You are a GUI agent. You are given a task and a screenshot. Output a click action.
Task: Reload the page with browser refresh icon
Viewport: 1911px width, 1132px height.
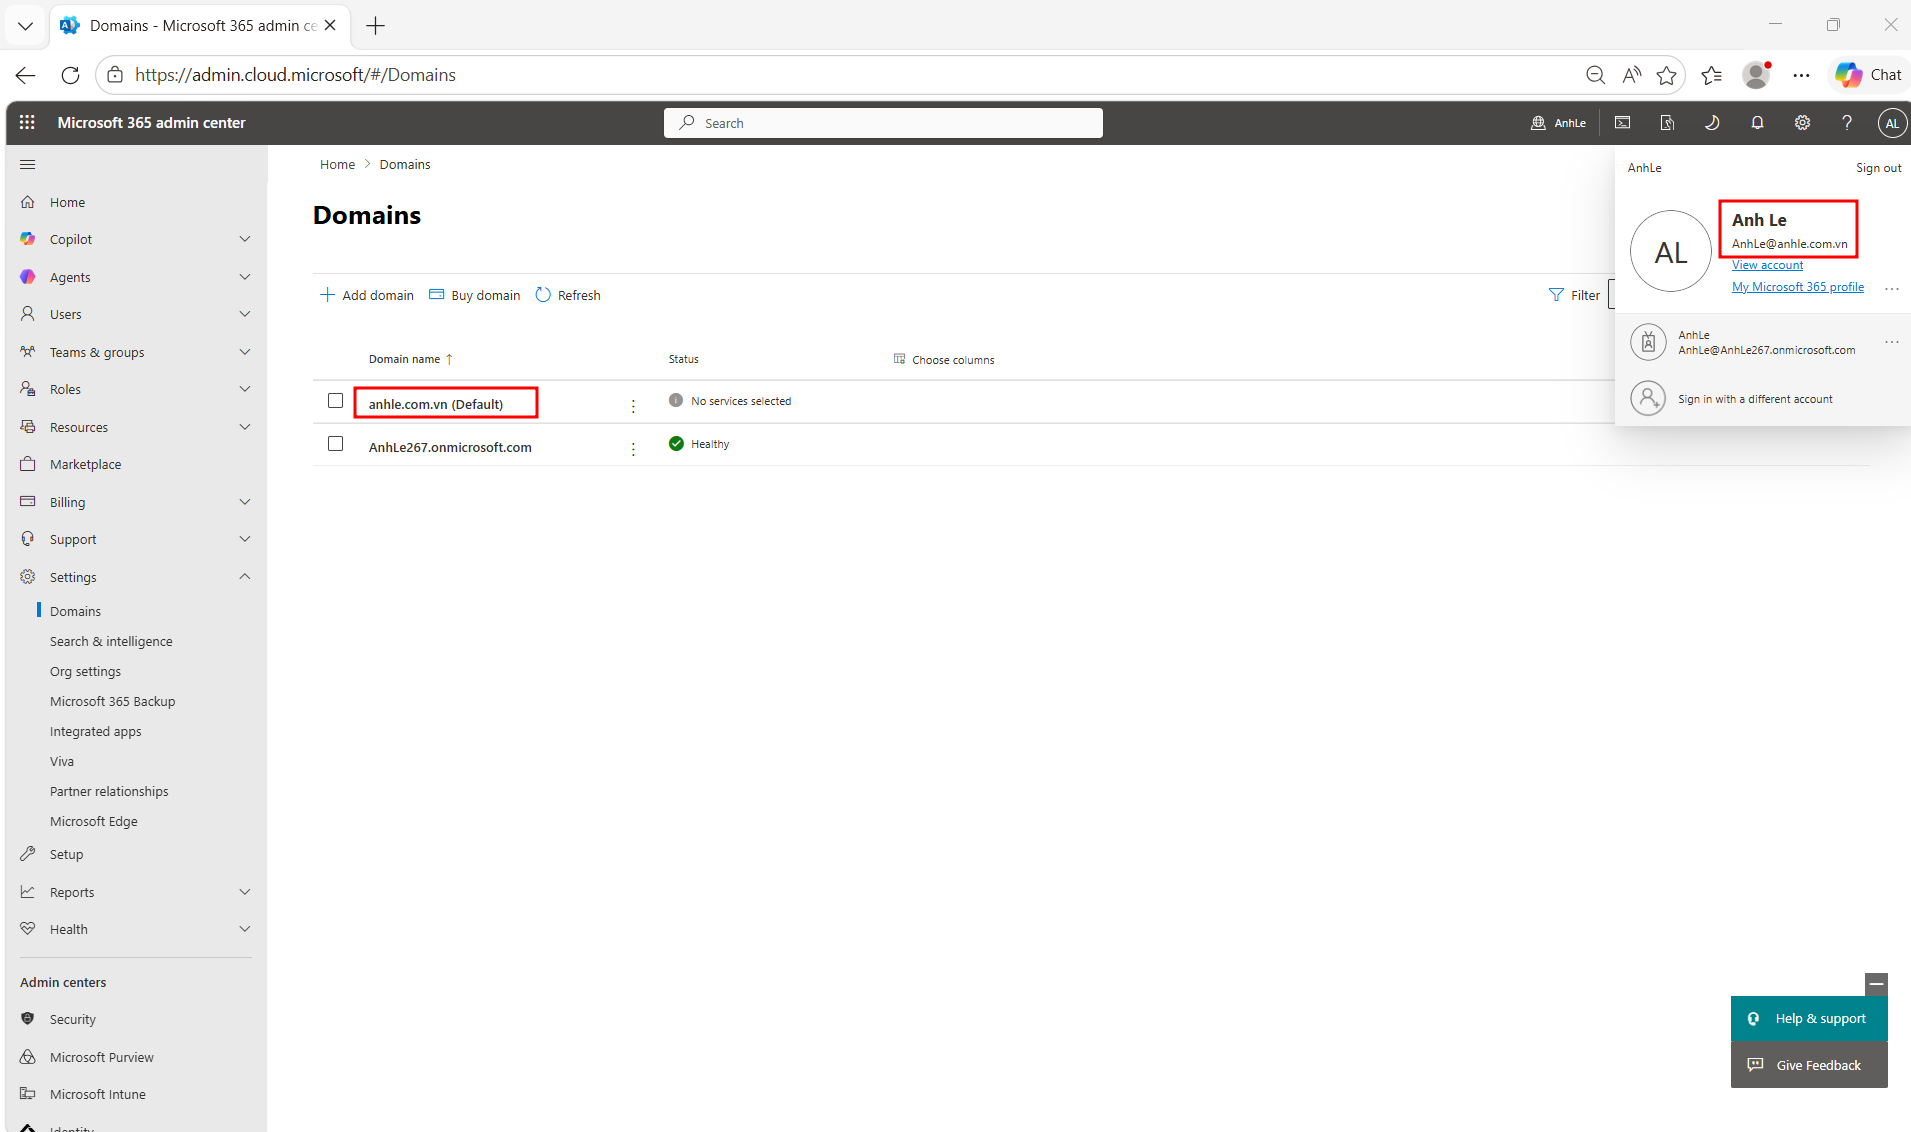coord(70,75)
